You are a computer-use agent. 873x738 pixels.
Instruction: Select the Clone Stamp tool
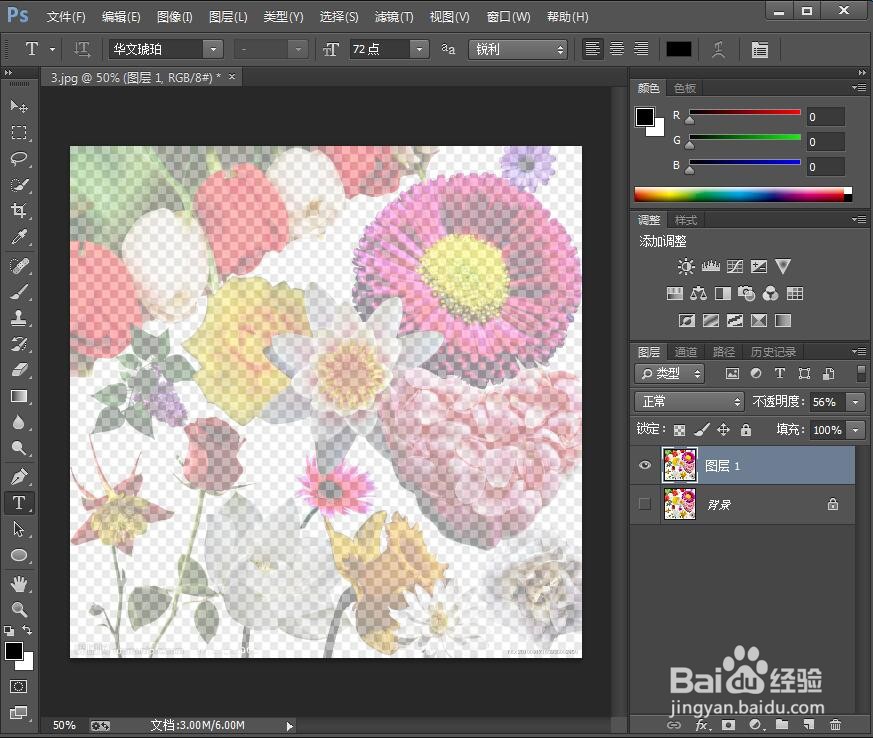coord(18,318)
